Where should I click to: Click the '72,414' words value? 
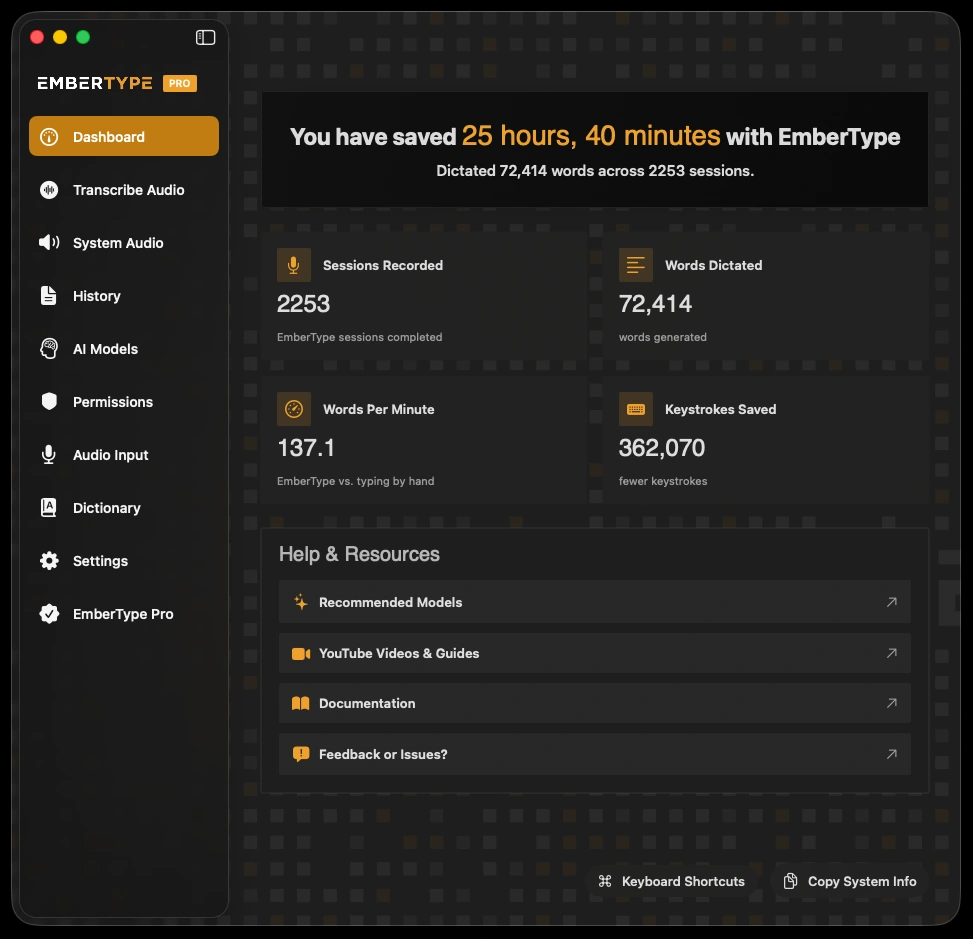(x=655, y=303)
